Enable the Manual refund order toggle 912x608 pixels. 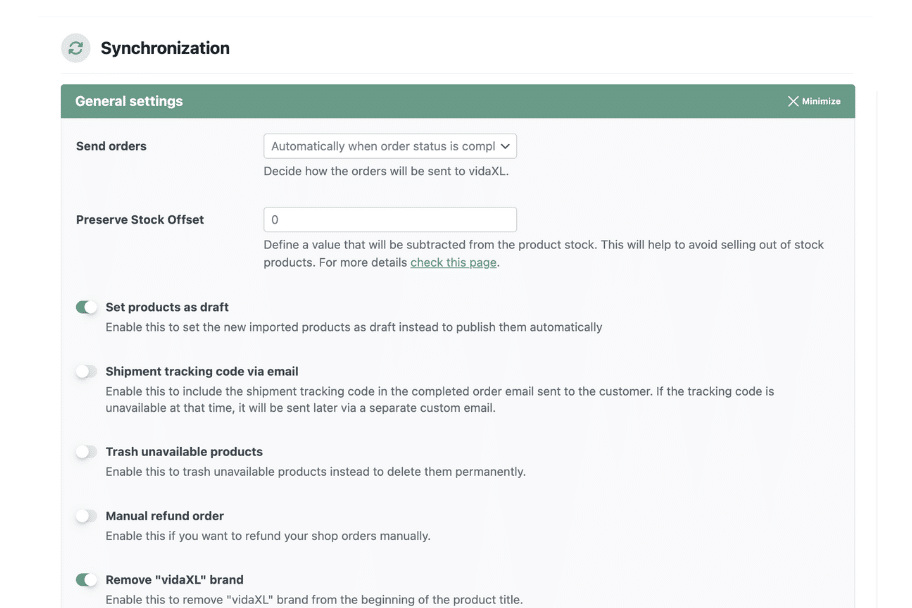87,516
